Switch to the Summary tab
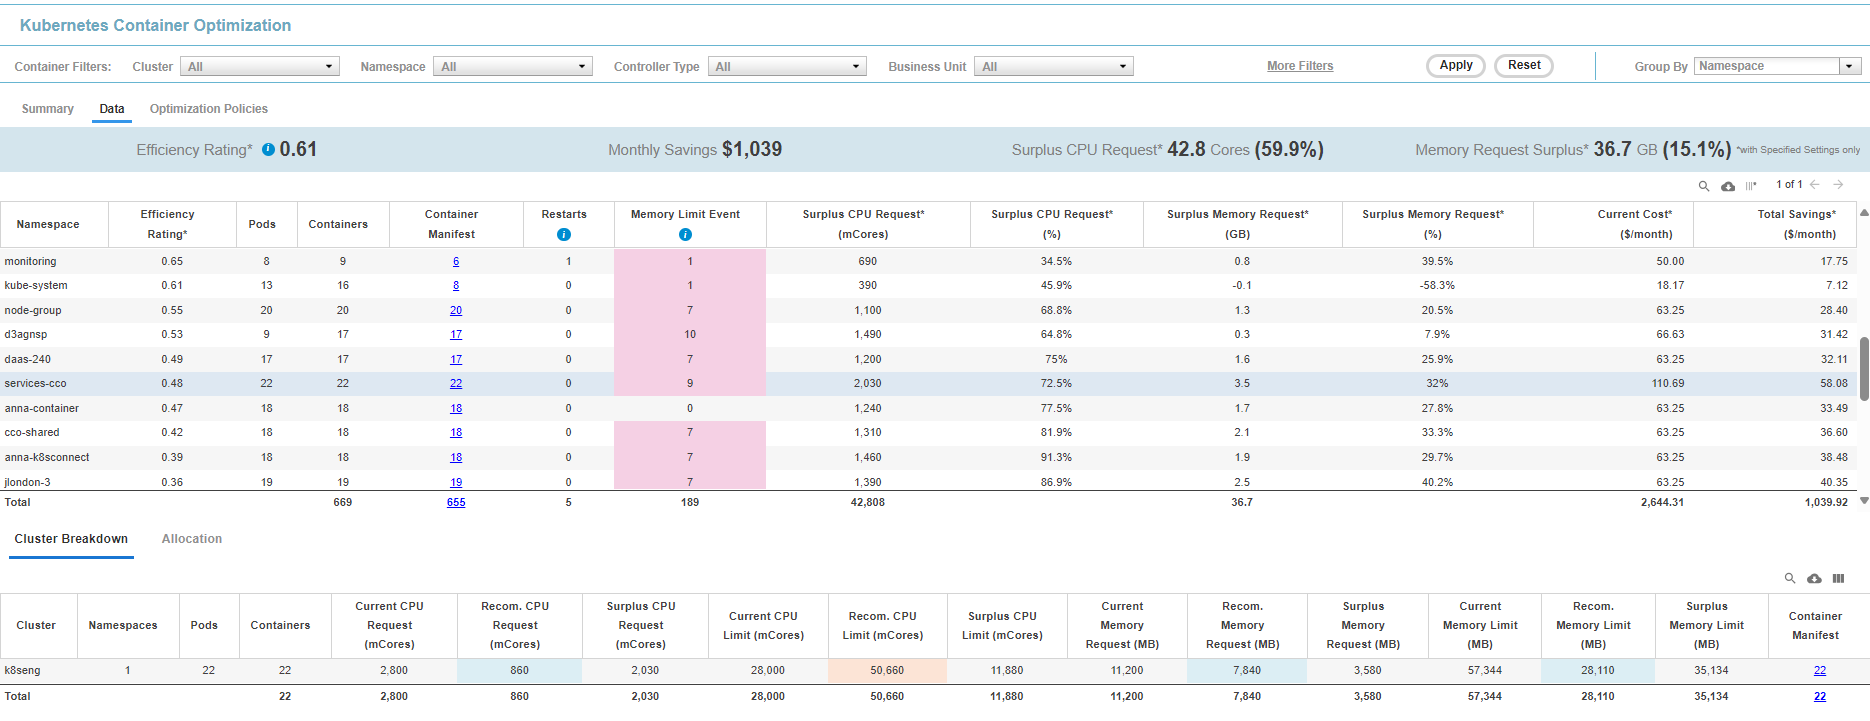This screenshot has width=1870, height=721. (x=48, y=109)
